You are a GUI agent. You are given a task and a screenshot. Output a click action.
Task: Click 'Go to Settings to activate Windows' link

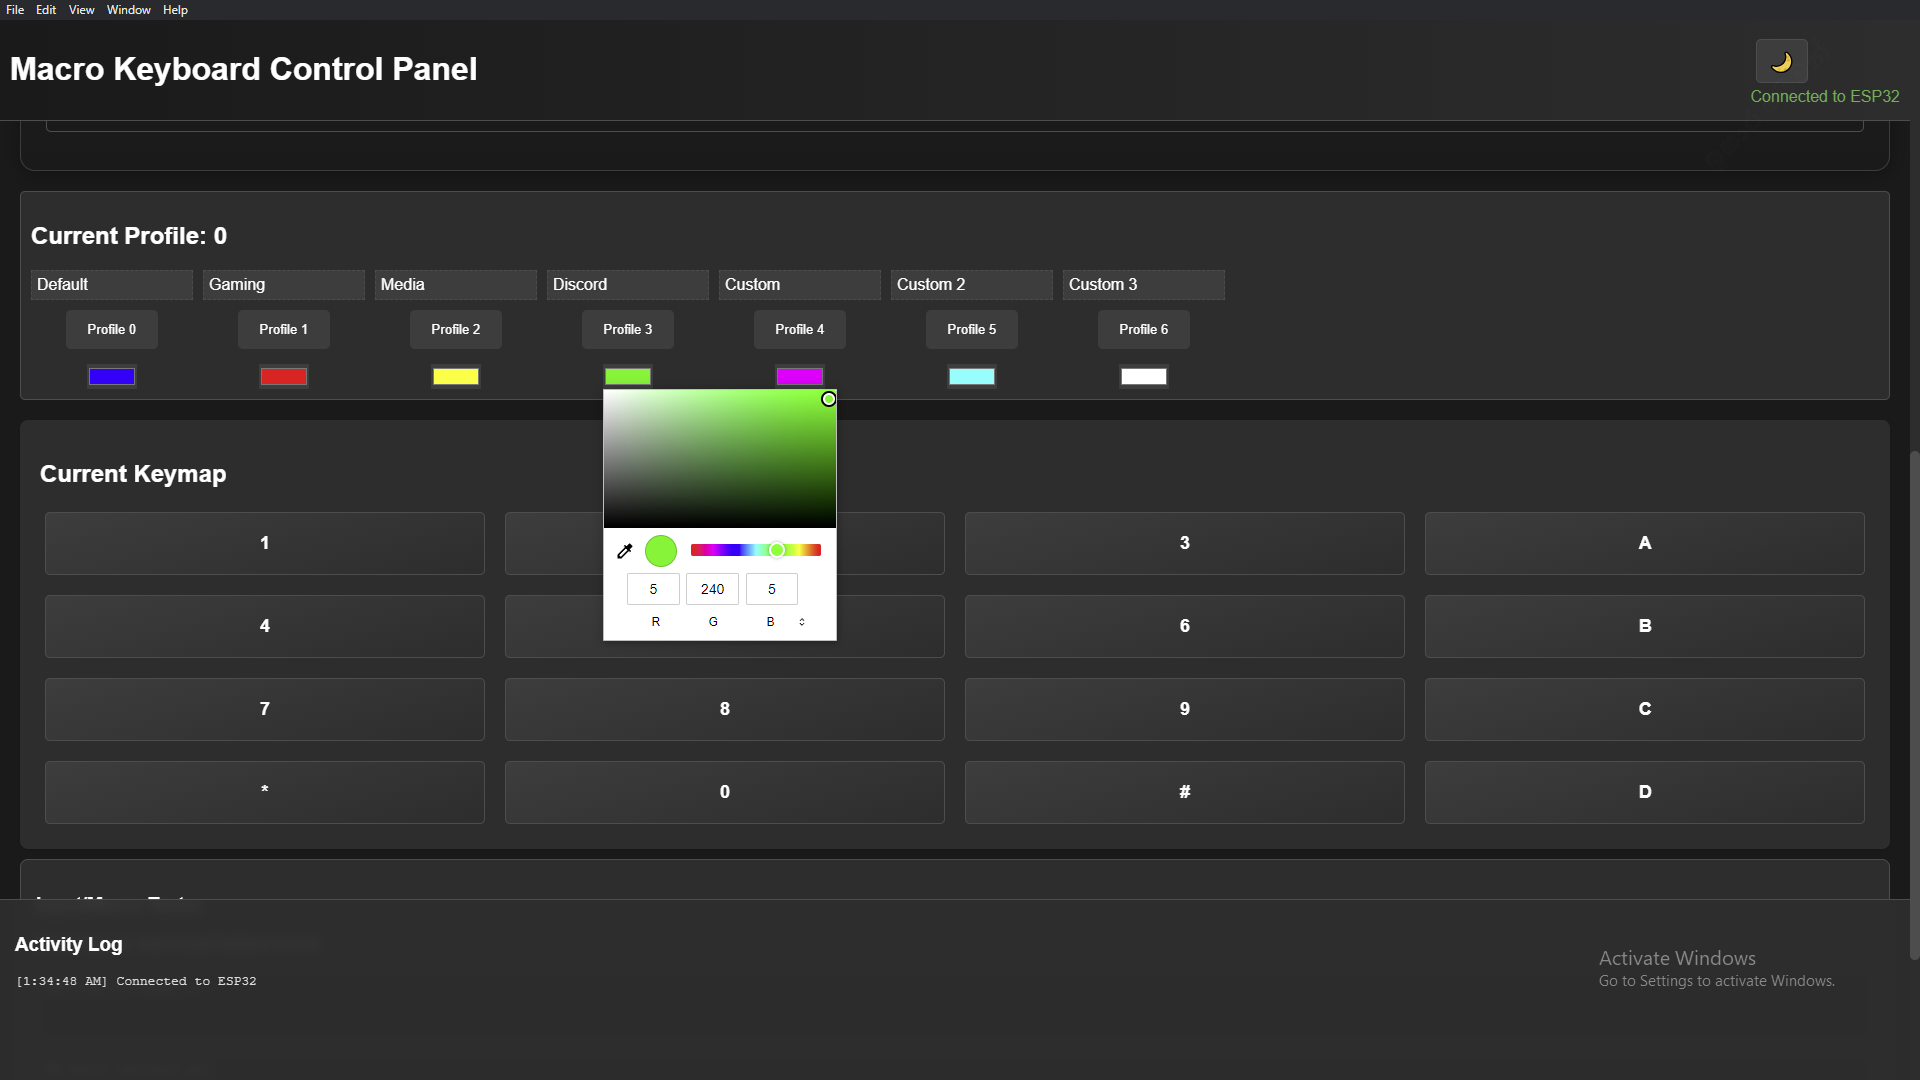point(1716,980)
